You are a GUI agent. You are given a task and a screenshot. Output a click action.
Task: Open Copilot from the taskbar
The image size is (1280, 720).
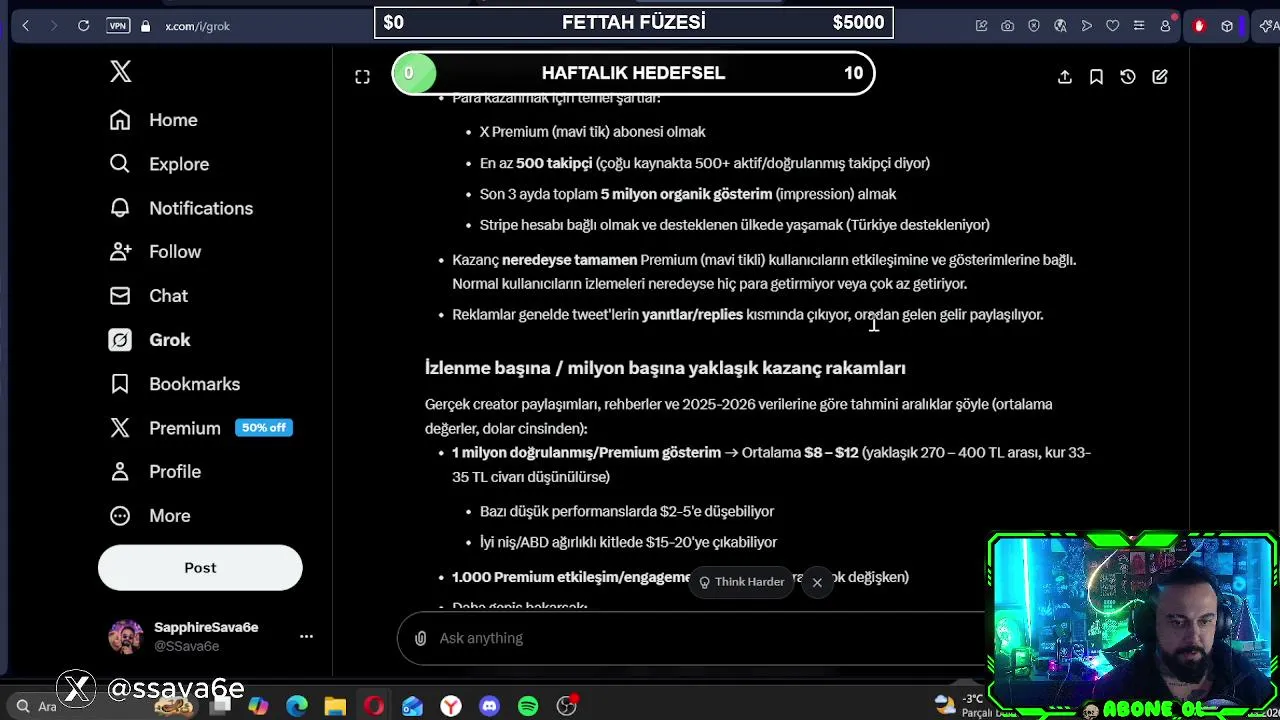tap(258, 706)
